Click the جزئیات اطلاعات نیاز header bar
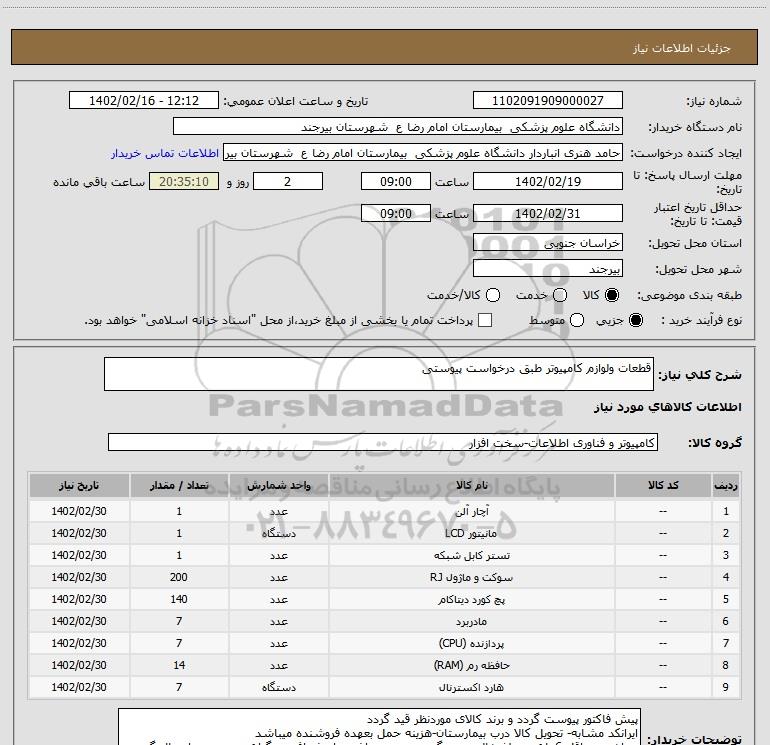 click(x=385, y=47)
